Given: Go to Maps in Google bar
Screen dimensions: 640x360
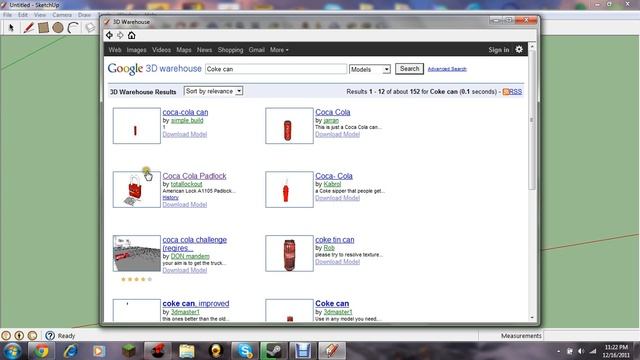Looking at the screenshot, I should [184, 50].
